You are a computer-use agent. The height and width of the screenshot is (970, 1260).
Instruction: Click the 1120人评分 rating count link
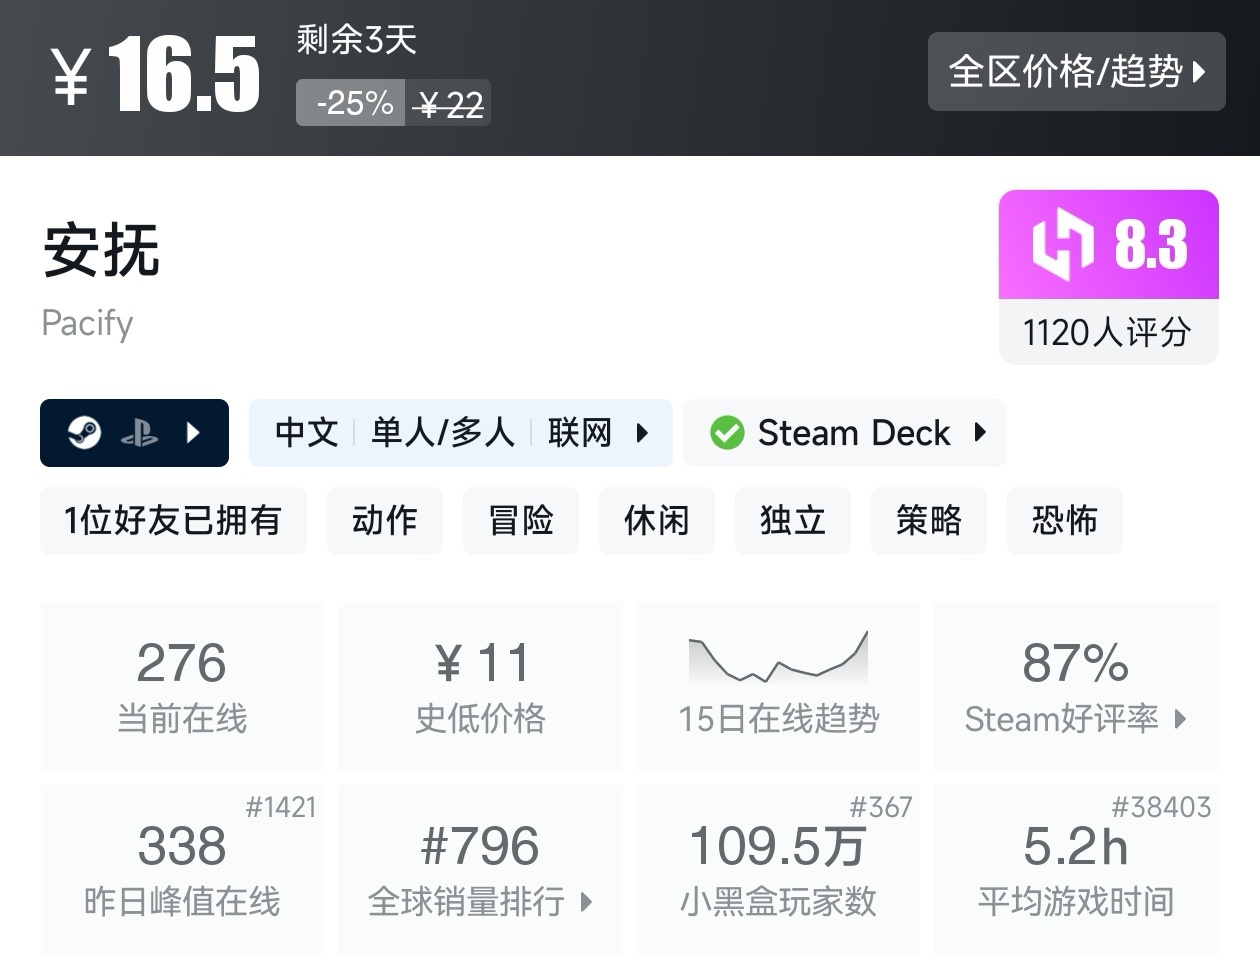(1108, 331)
